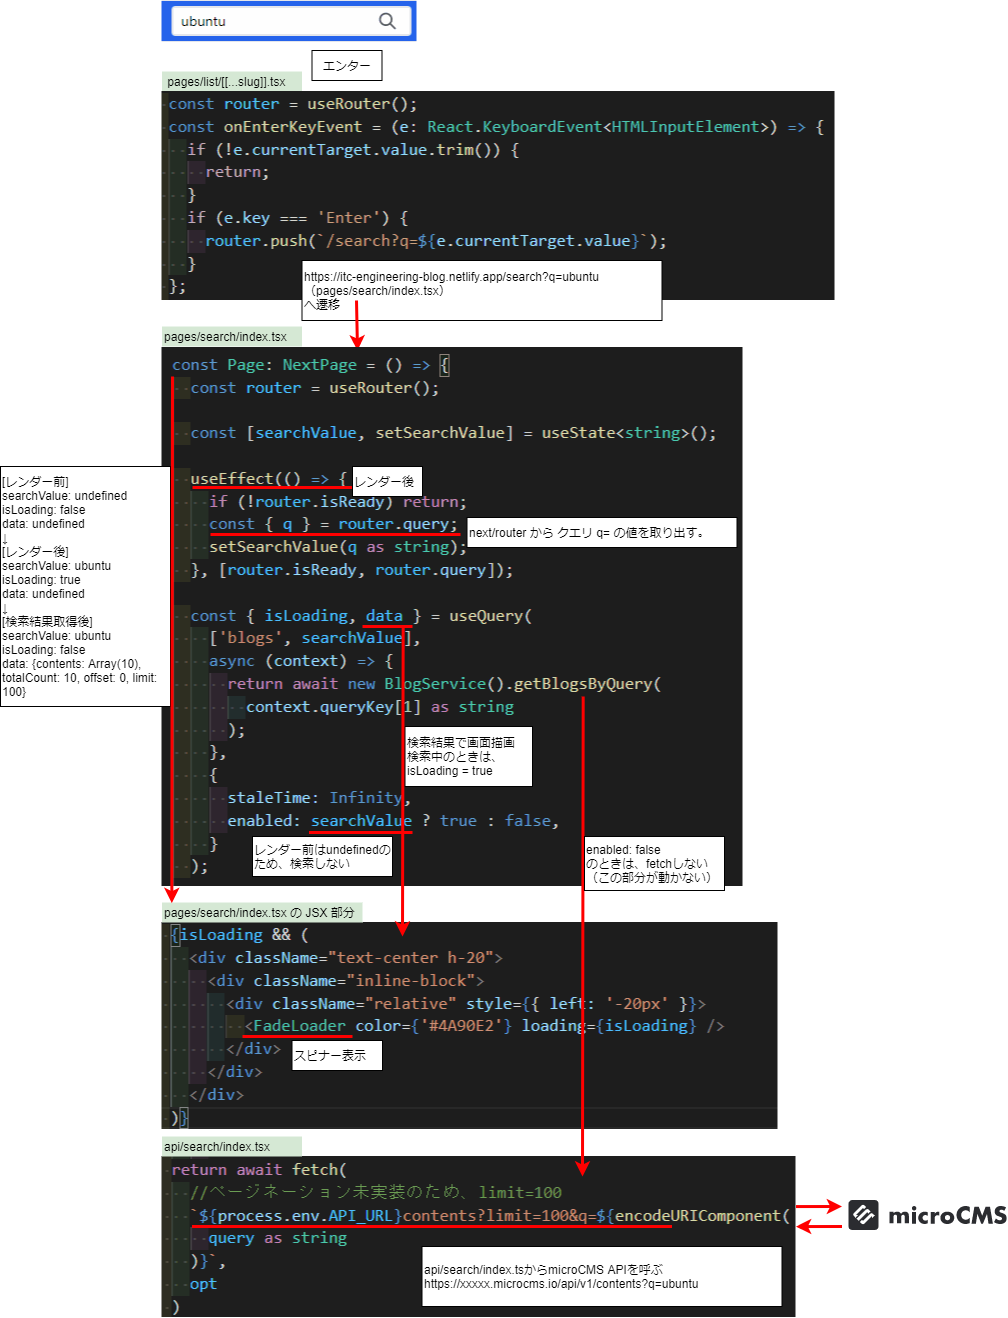This screenshot has width=1008, height=1318.
Task: Click the 'setSearchValue(q as string);' line
Action: (338, 547)
